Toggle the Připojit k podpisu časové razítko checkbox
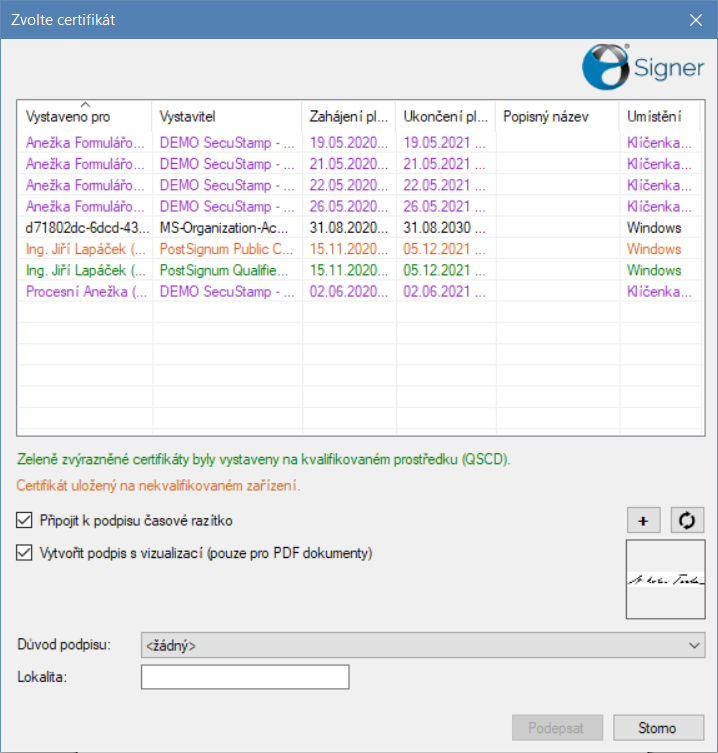718x753 pixels. coord(24,520)
